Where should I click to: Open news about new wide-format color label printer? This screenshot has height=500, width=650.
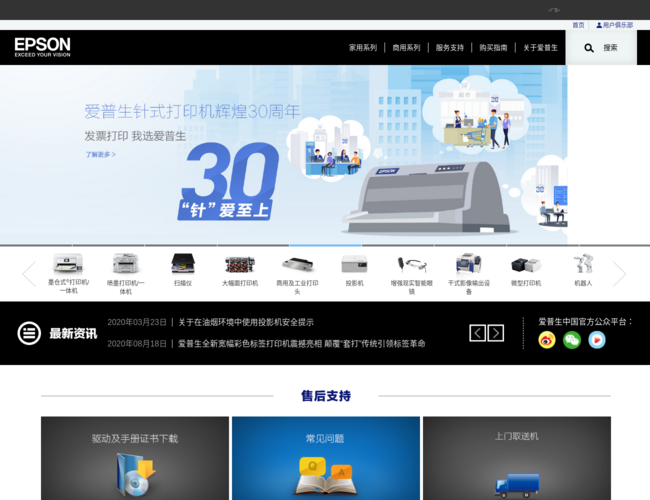[302, 344]
